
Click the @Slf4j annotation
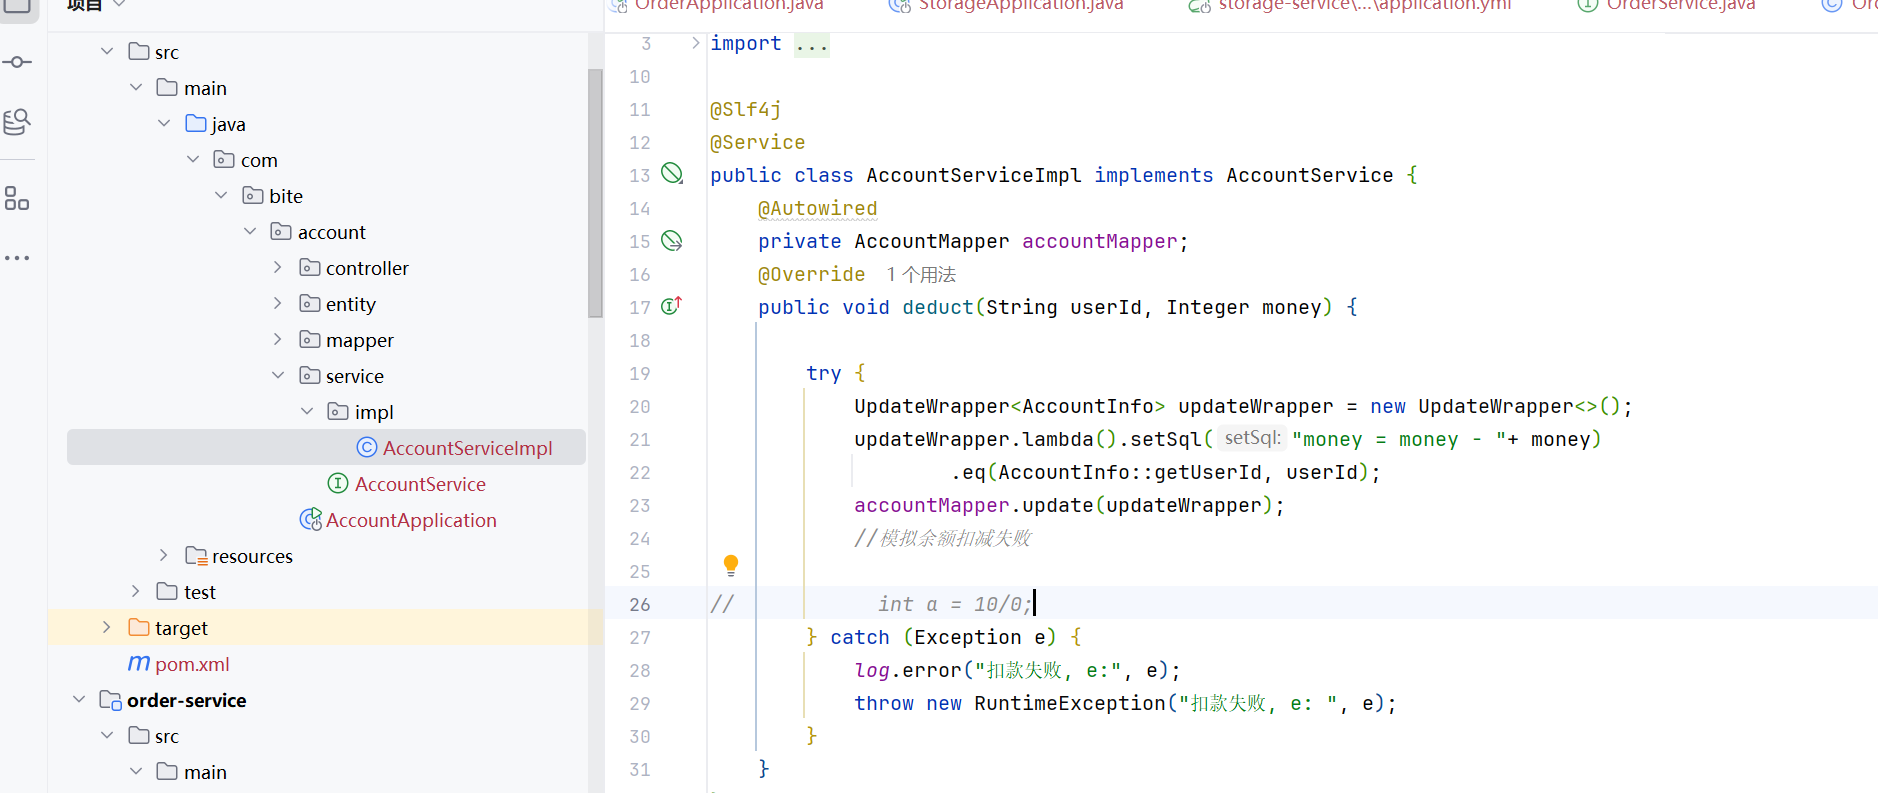[745, 109]
